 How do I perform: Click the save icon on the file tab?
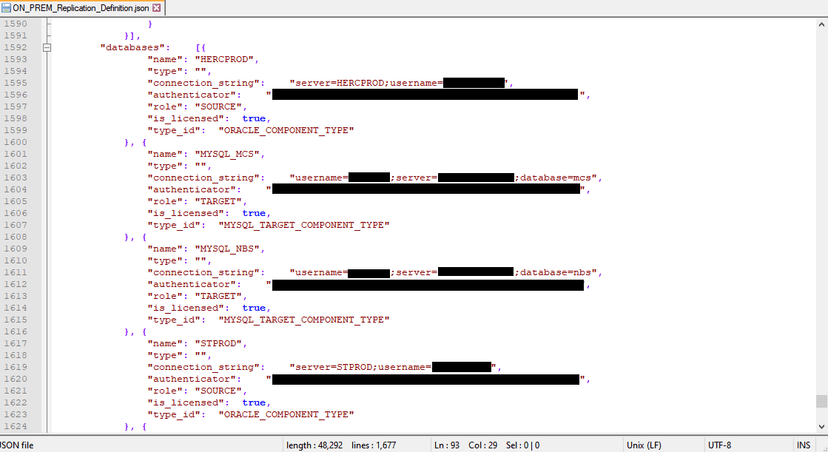coord(6,8)
